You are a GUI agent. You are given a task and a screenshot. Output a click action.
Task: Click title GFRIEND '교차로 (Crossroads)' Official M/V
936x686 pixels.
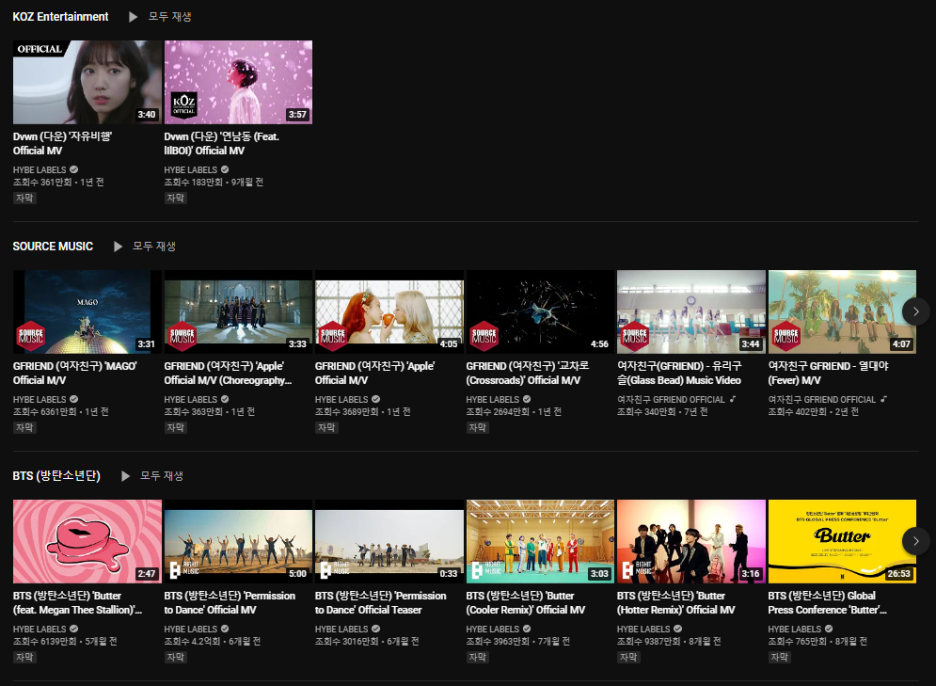pos(528,373)
